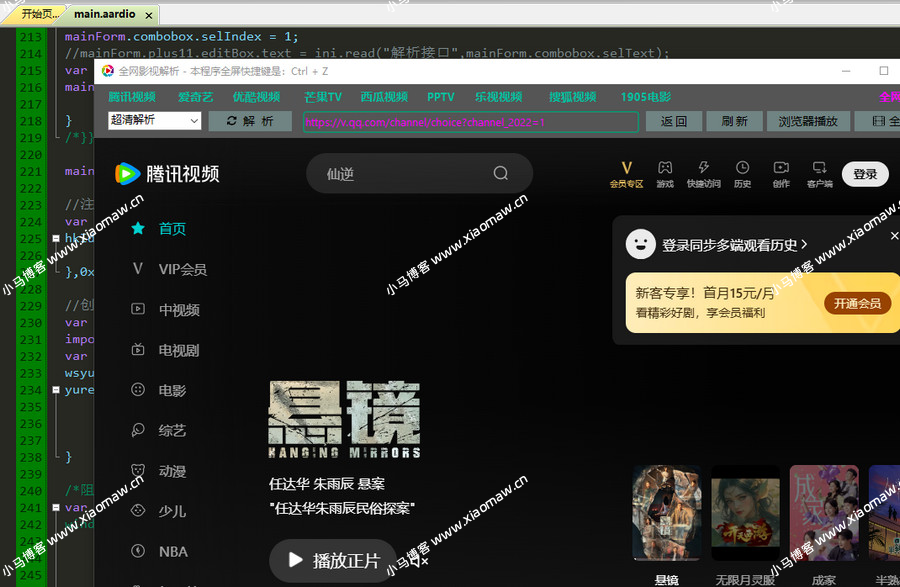The image size is (900, 587).
Task: Click code line number 213
Action: point(30,37)
